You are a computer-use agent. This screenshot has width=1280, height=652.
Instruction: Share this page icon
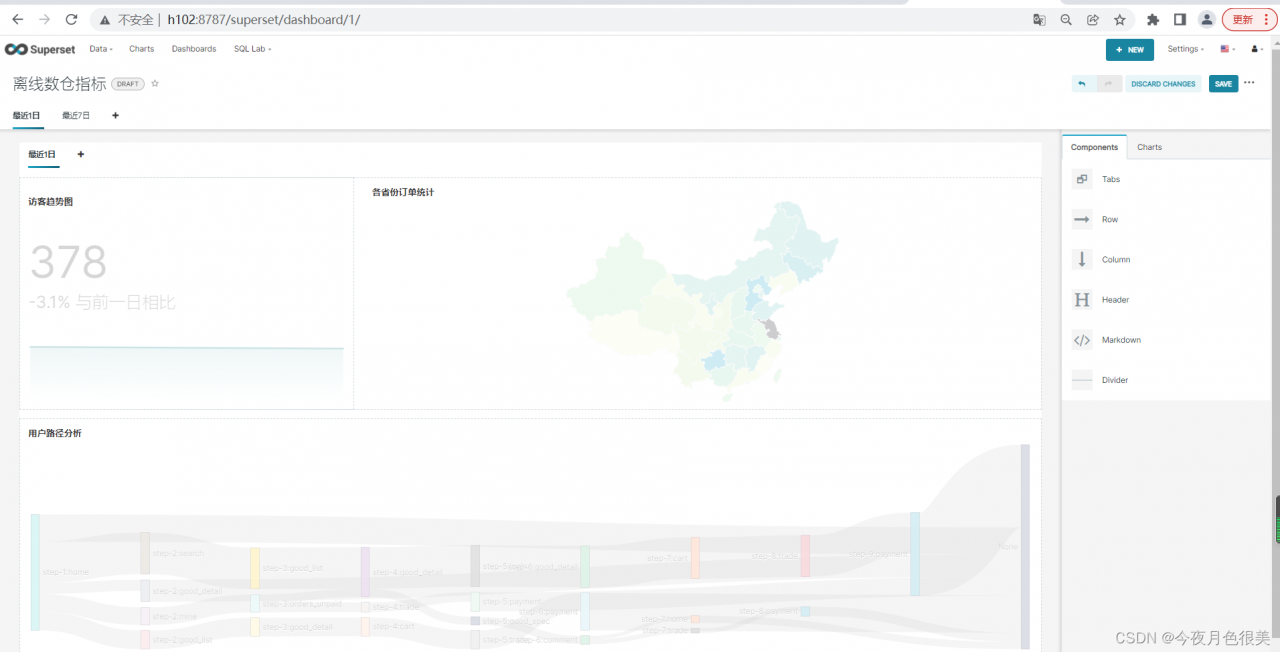[x=1093, y=19]
